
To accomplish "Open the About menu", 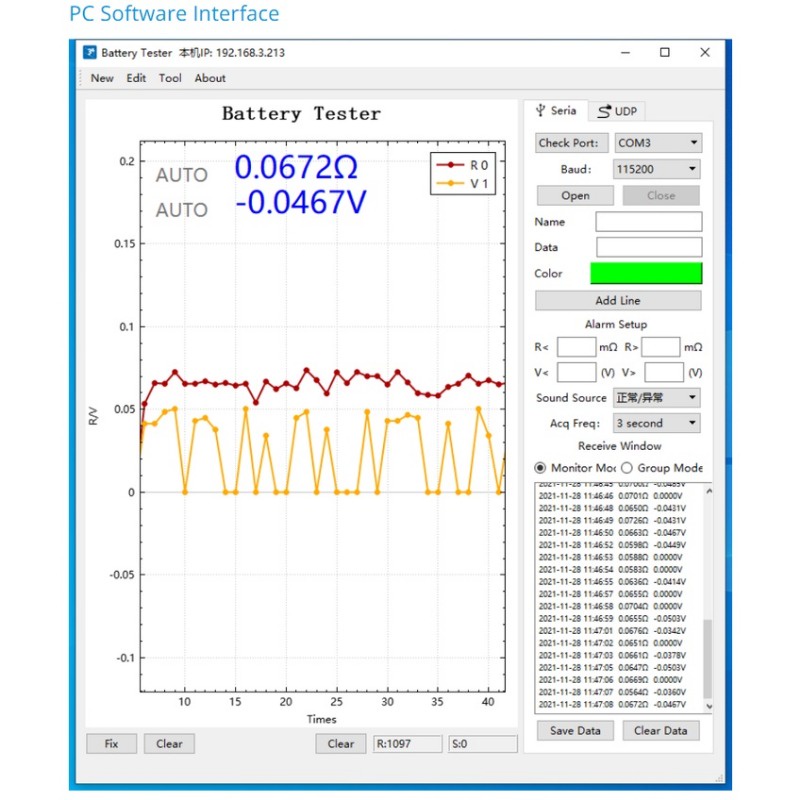I will [x=210, y=78].
